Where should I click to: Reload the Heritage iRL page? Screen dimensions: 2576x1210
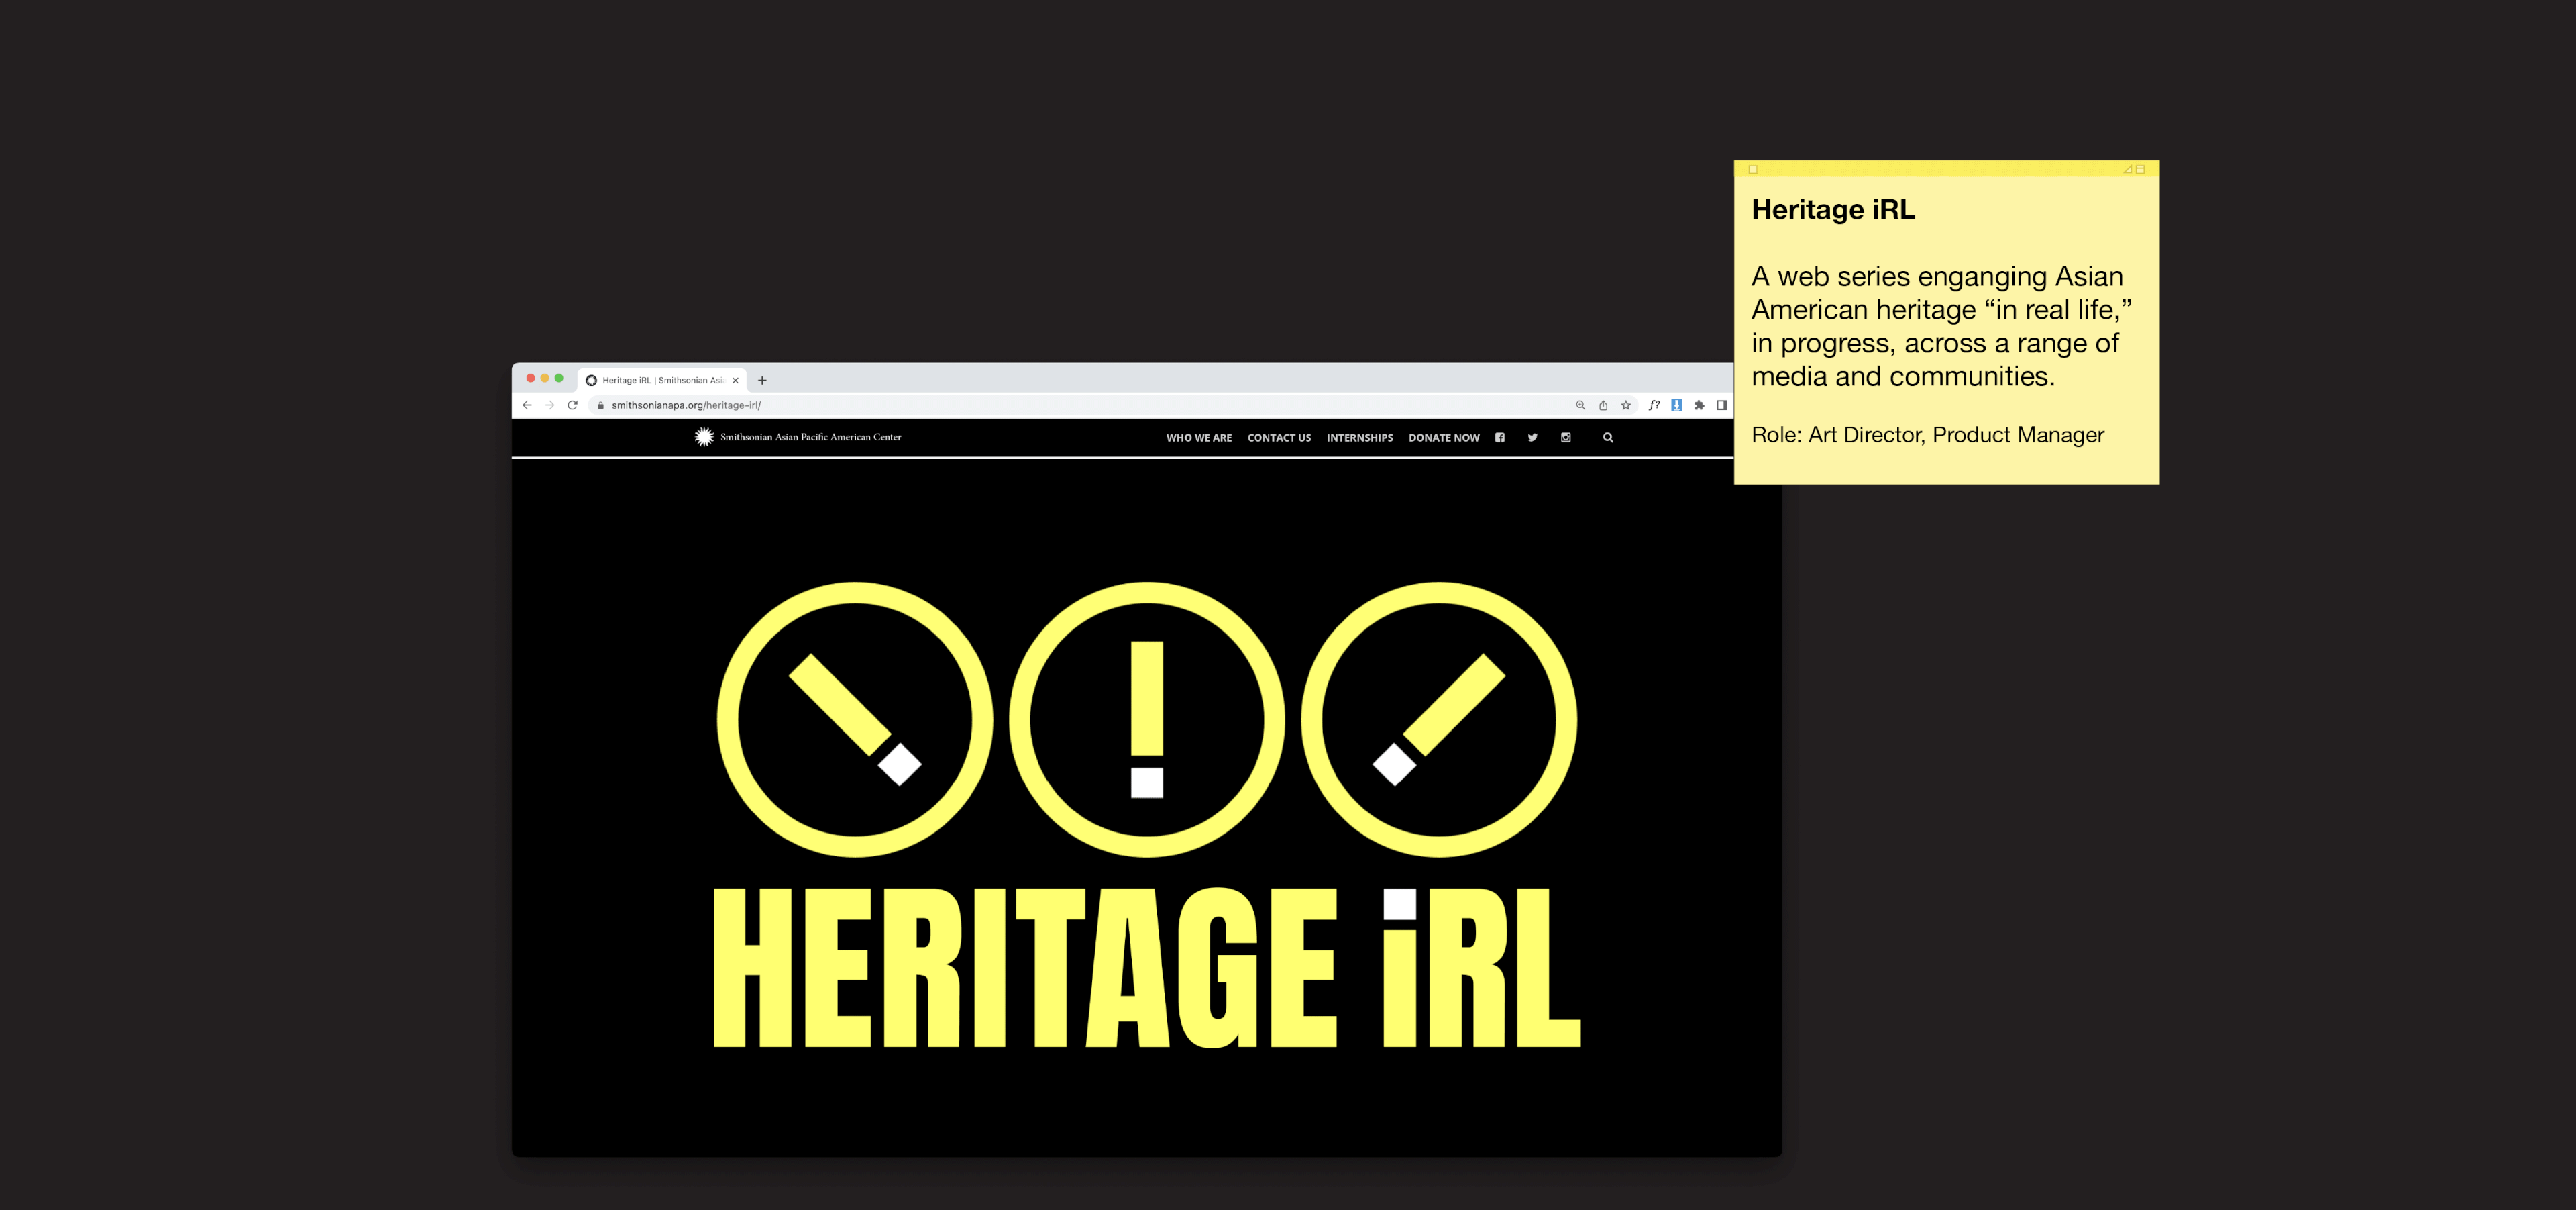(x=572, y=405)
